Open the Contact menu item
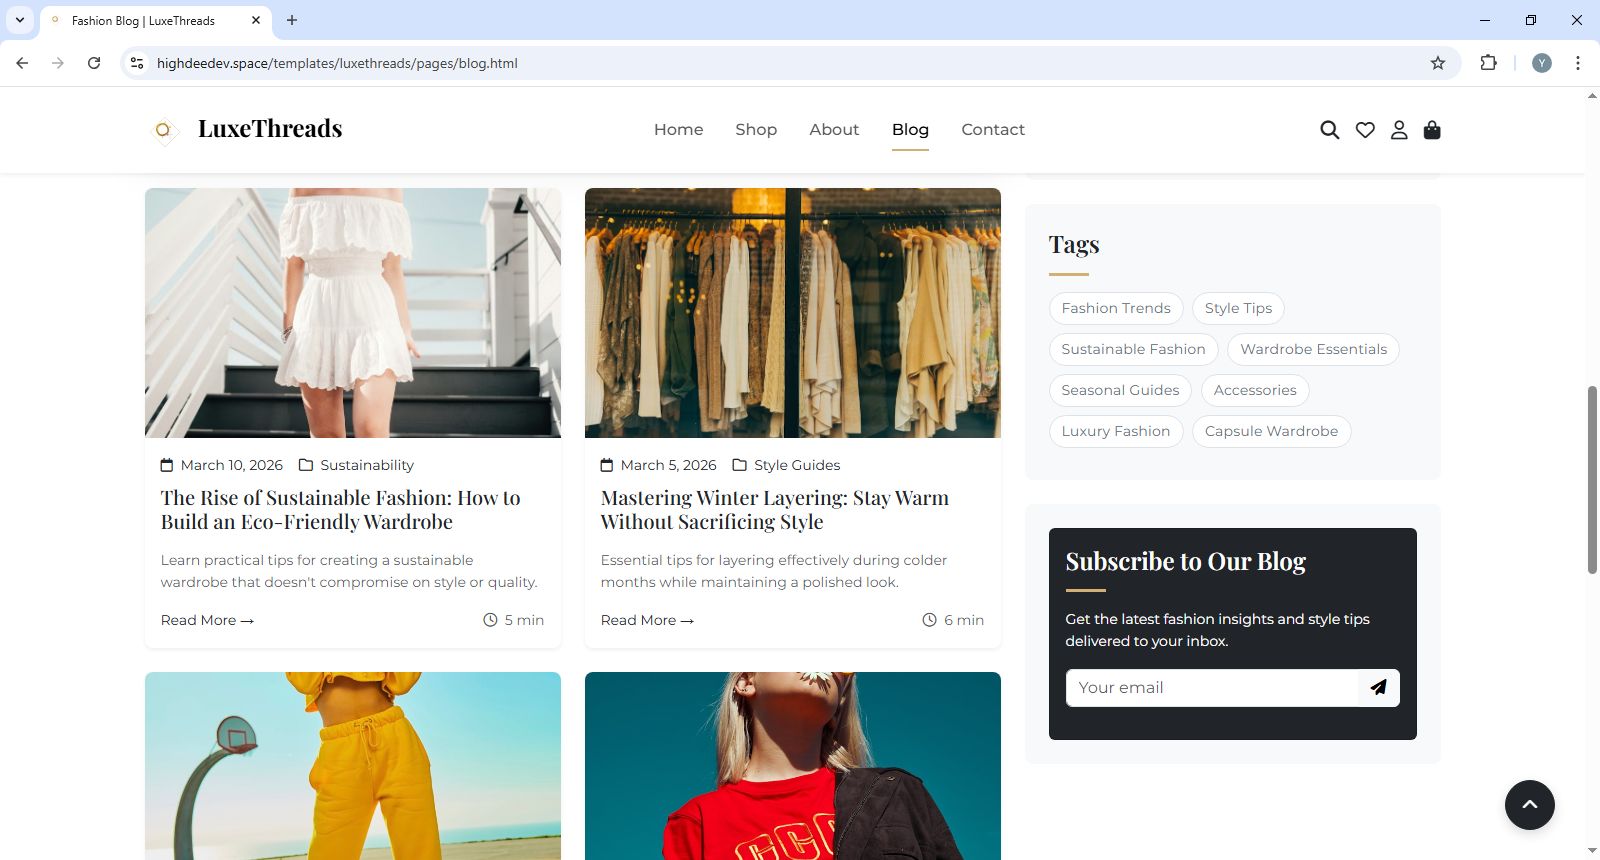The width and height of the screenshot is (1600, 860). point(993,130)
